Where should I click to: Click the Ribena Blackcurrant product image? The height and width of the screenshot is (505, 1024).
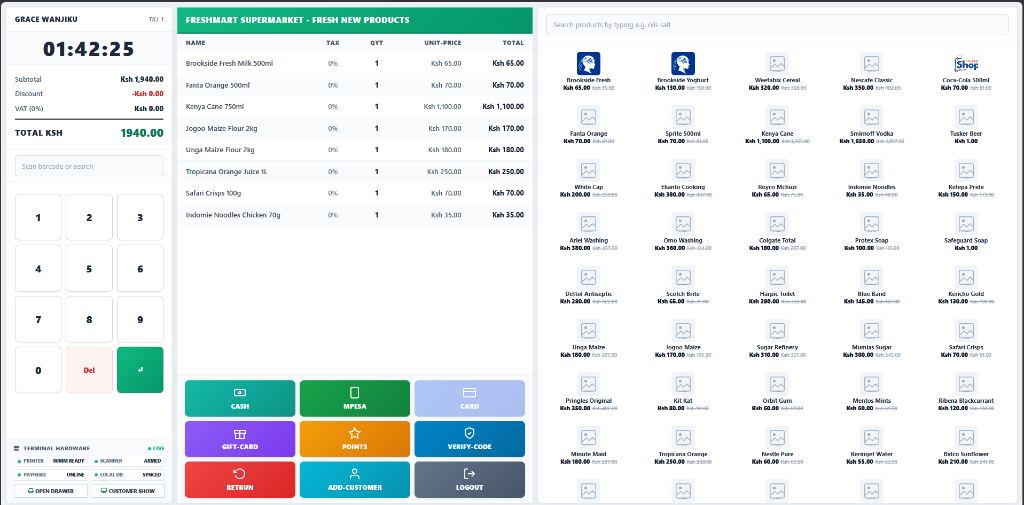(x=966, y=384)
